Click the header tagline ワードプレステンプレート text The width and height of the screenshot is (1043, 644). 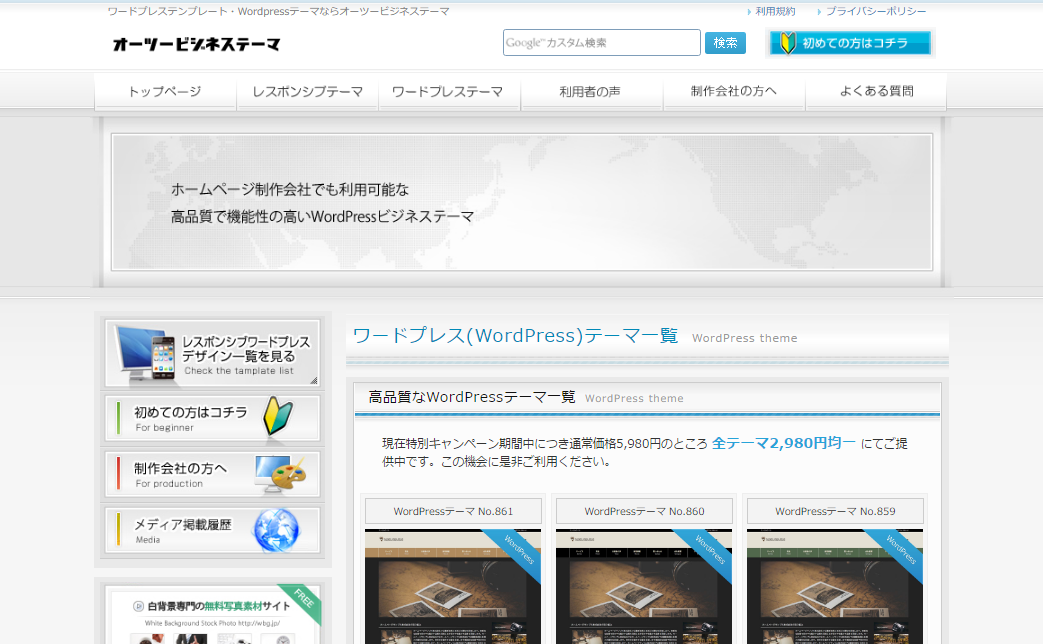coord(278,11)
